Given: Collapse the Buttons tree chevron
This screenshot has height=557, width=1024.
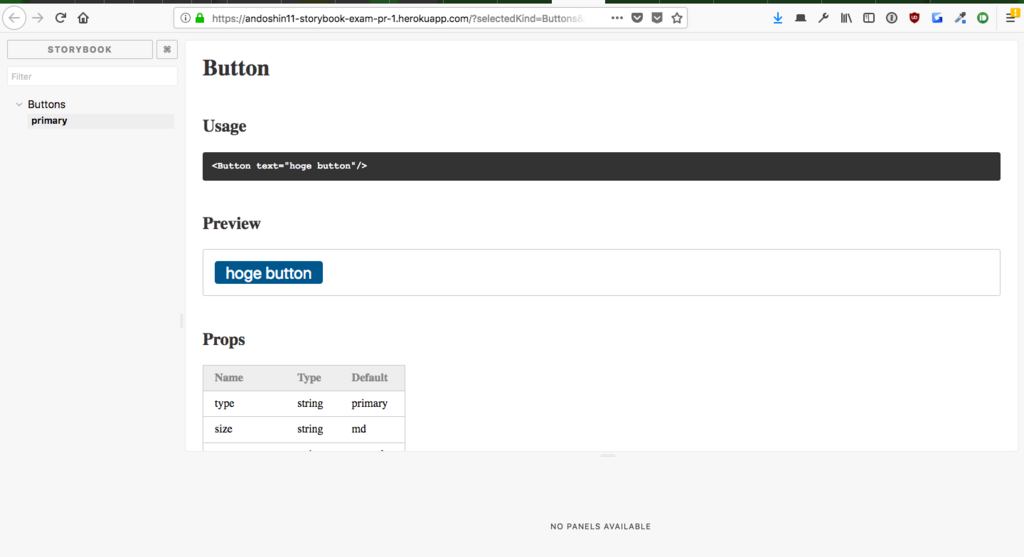Looking at the screenshot, I should point(19,104).
